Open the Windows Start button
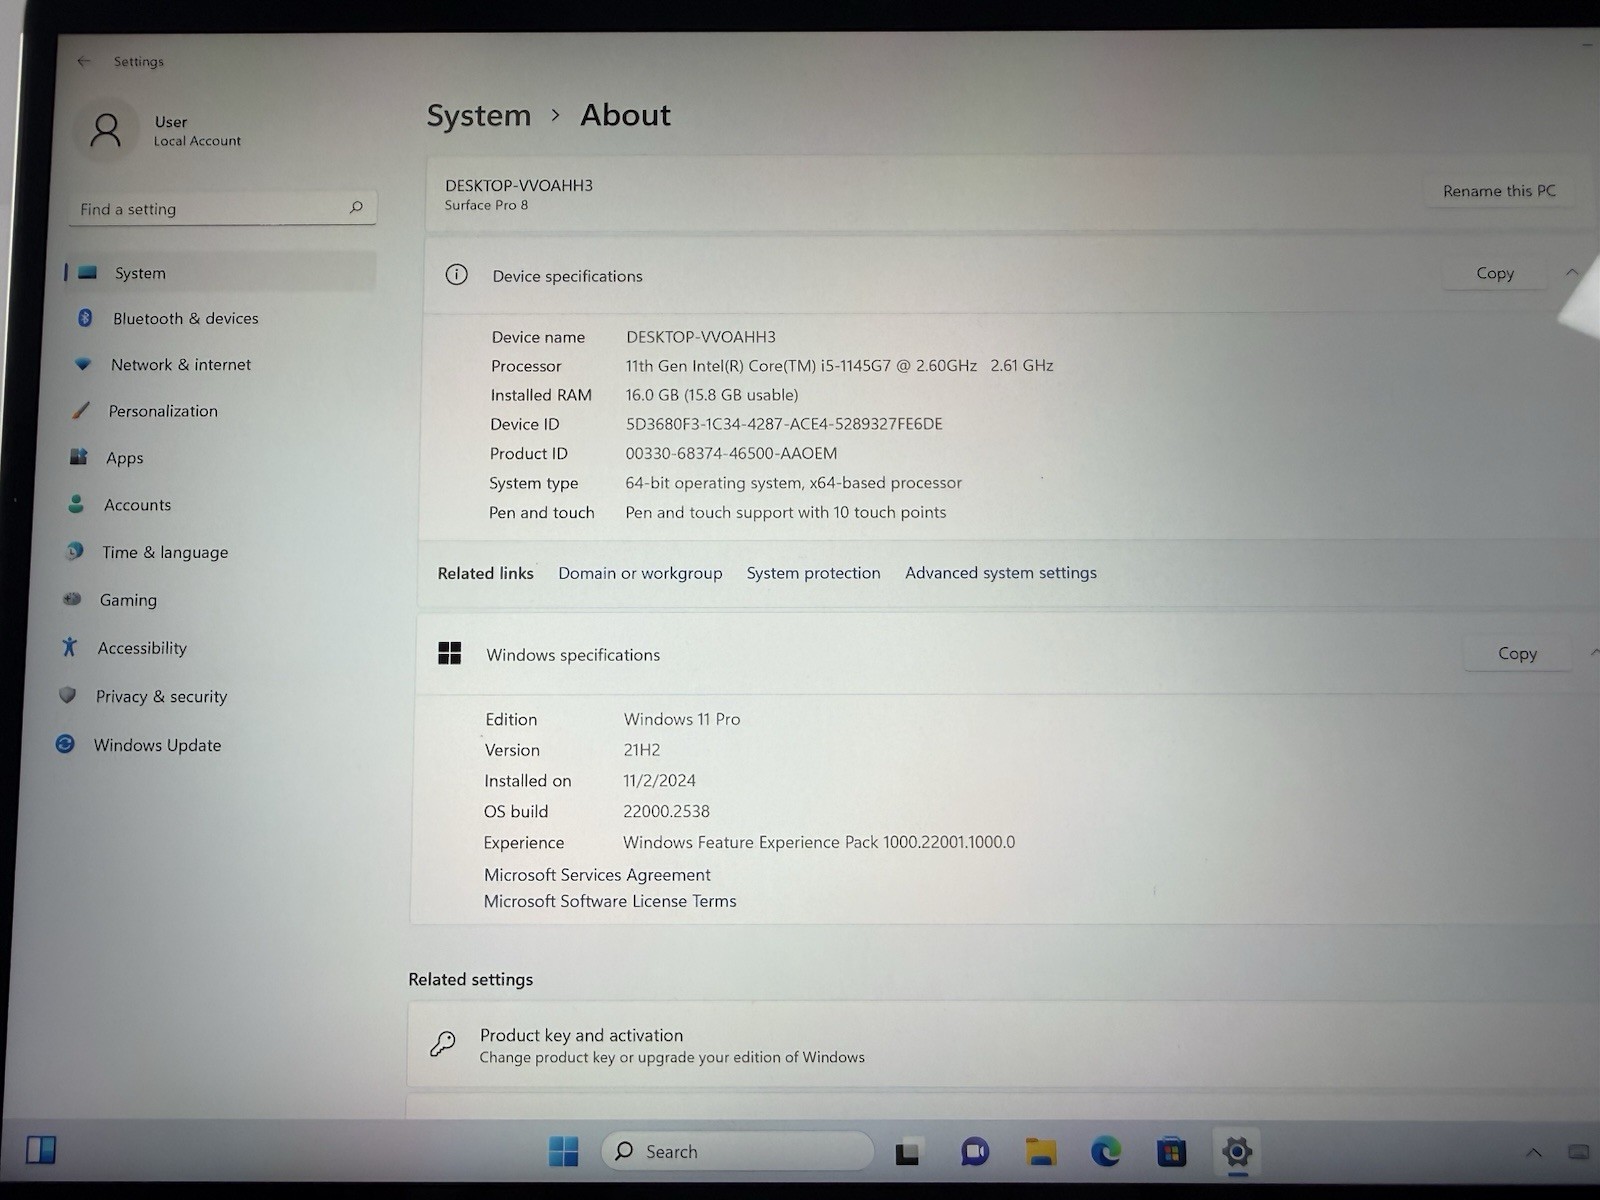Viewport: 1600px width, 1200px height. click(563, 1152)
